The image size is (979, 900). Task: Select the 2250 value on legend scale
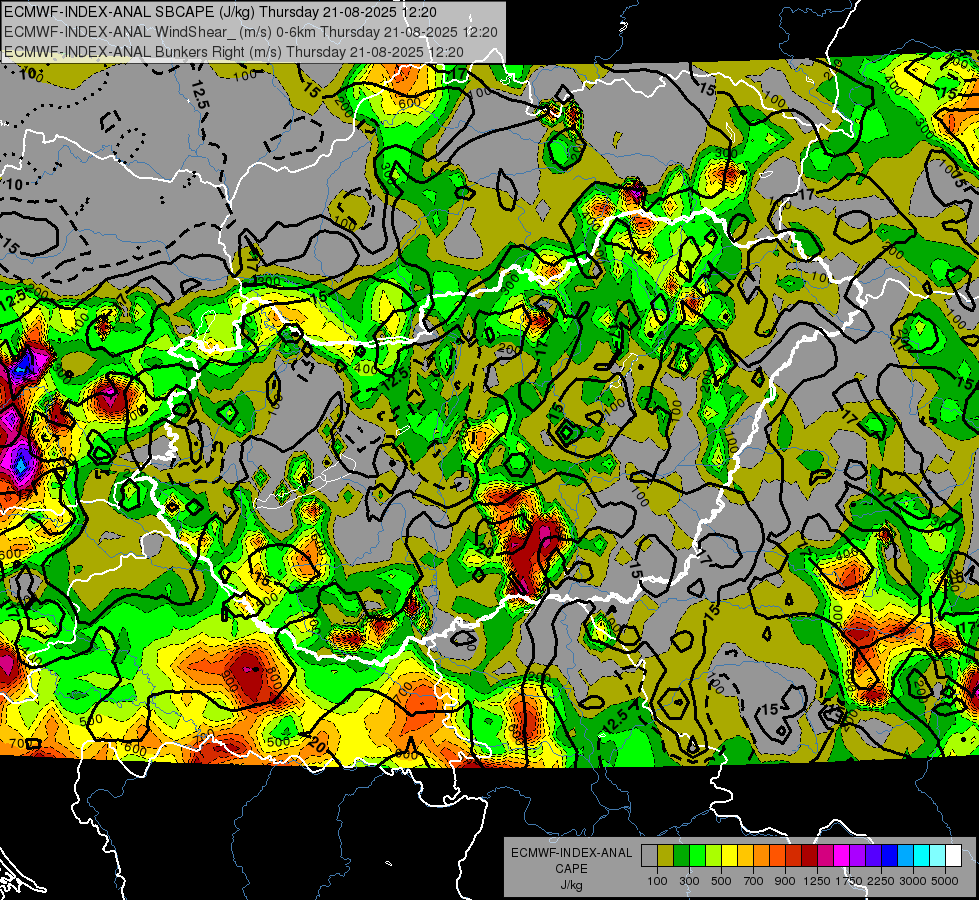coord(882,881)
